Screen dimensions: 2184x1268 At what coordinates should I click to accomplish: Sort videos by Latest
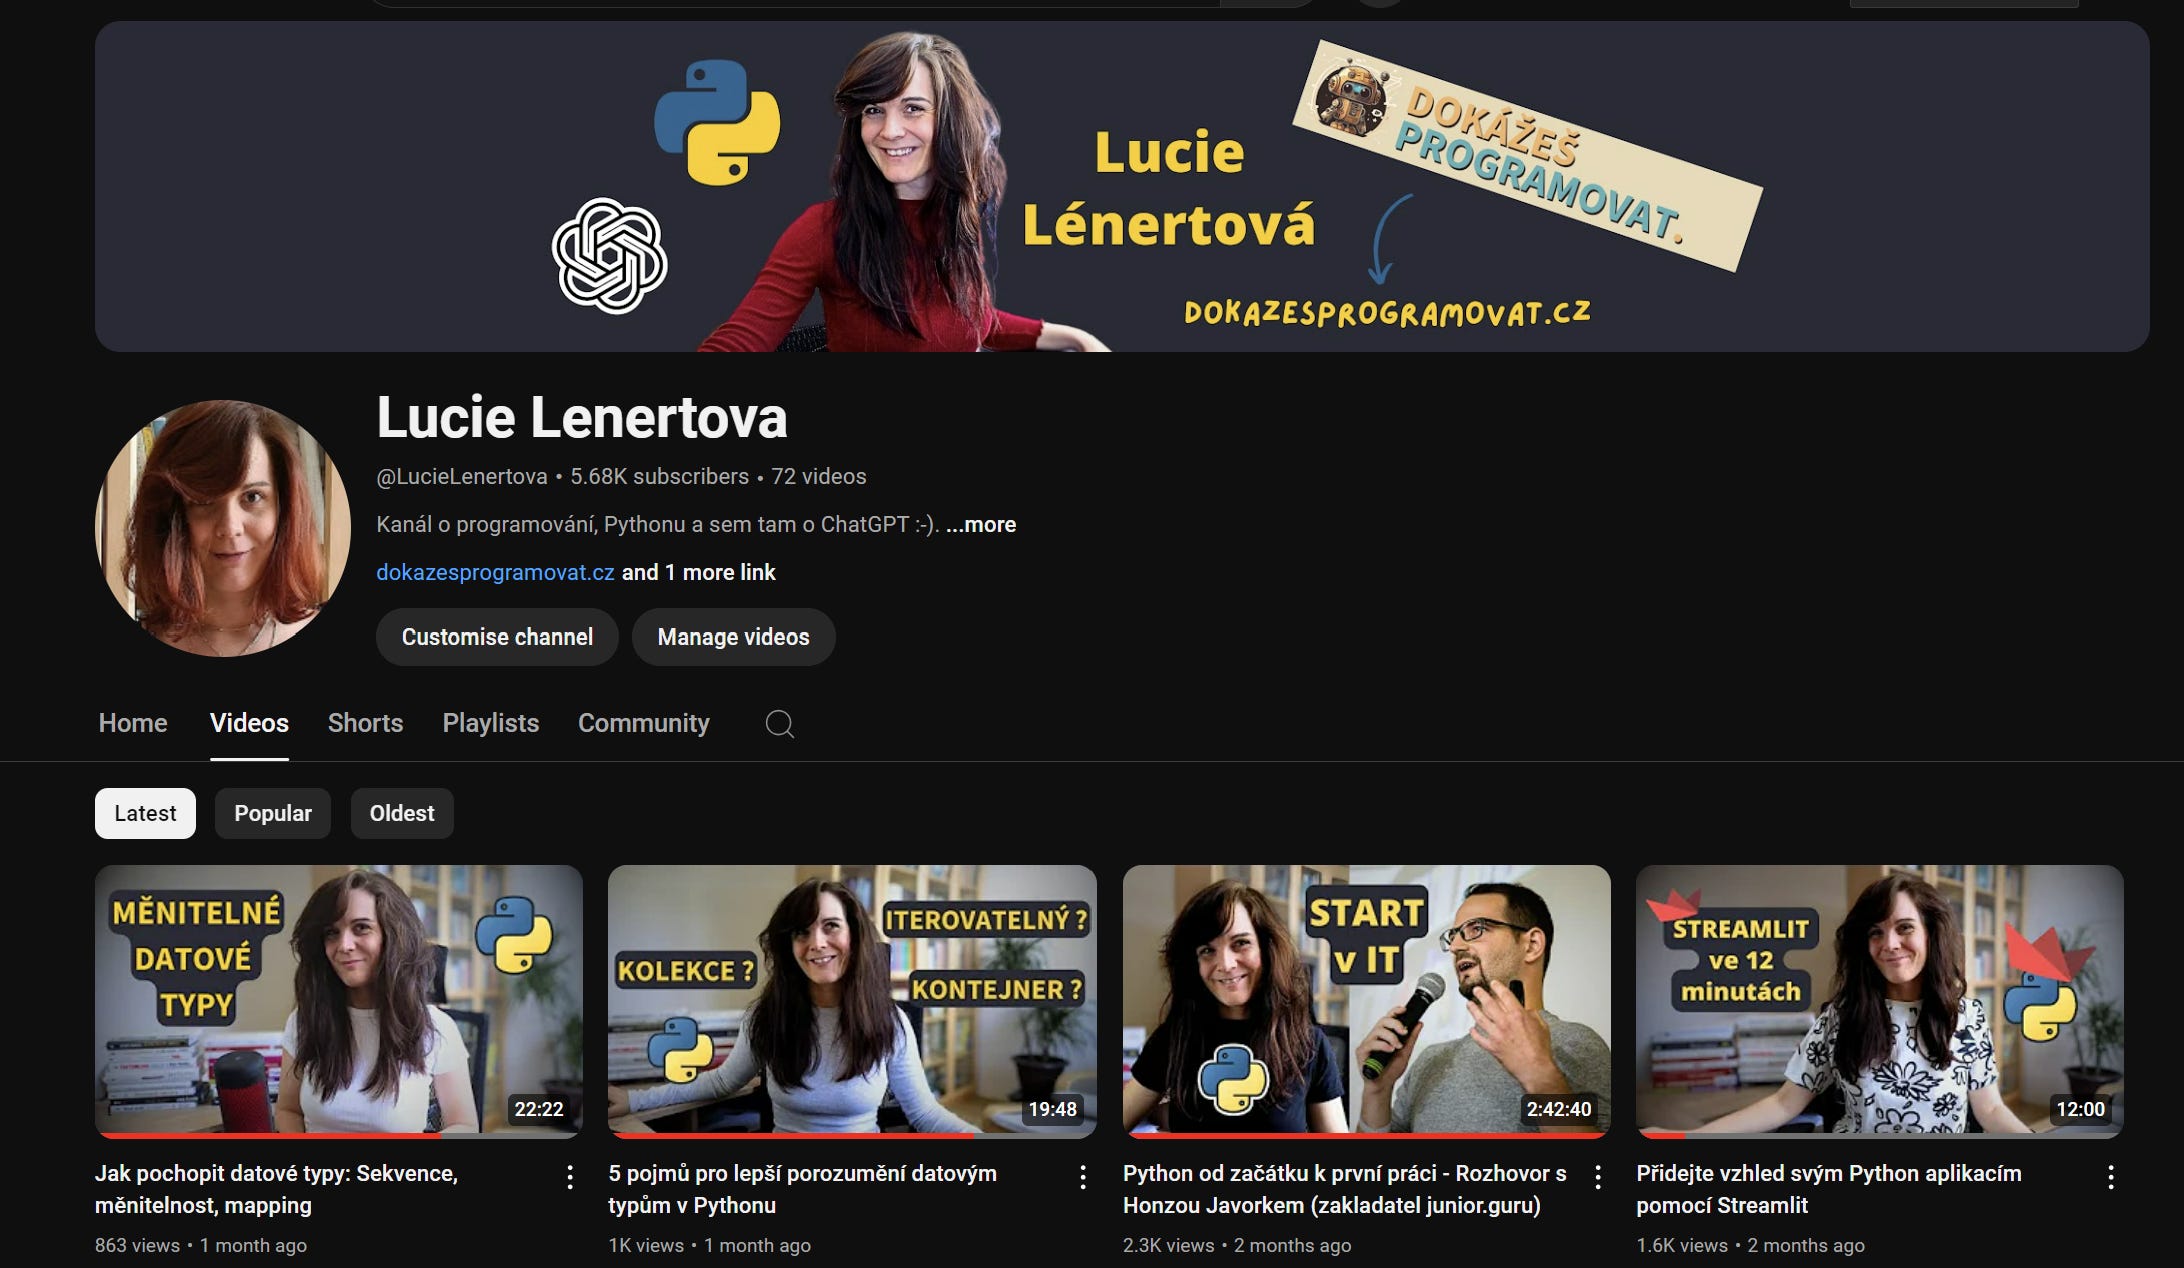[145, 813]
